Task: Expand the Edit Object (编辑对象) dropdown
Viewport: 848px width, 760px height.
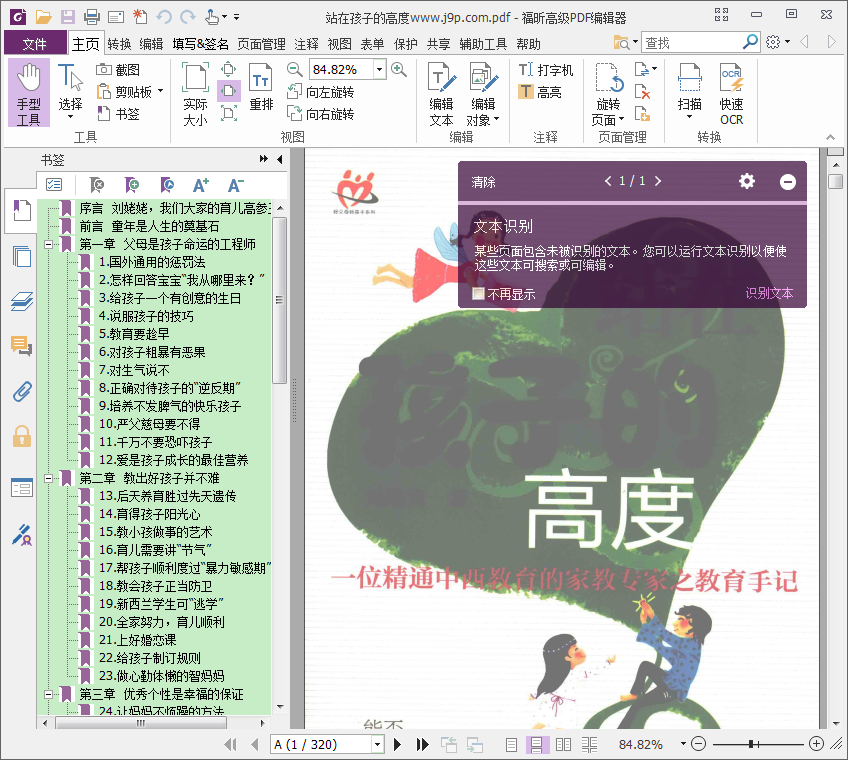Action: (x=496, y=119)
